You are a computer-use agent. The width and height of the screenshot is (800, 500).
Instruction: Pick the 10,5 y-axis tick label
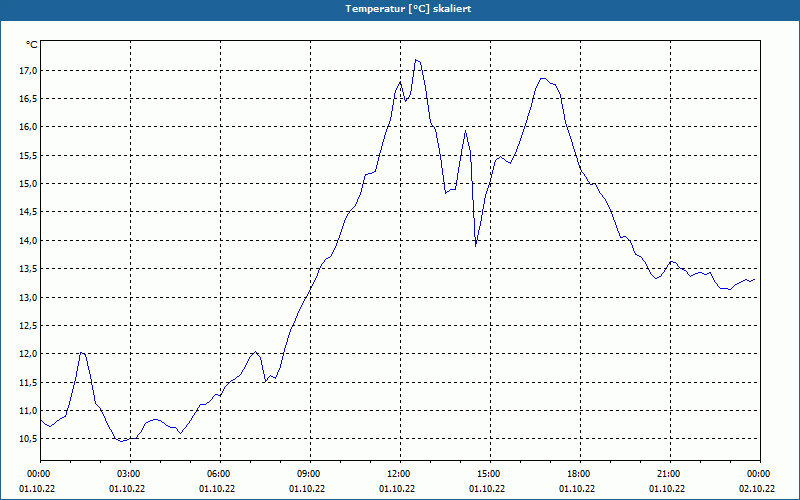(29, 439)
